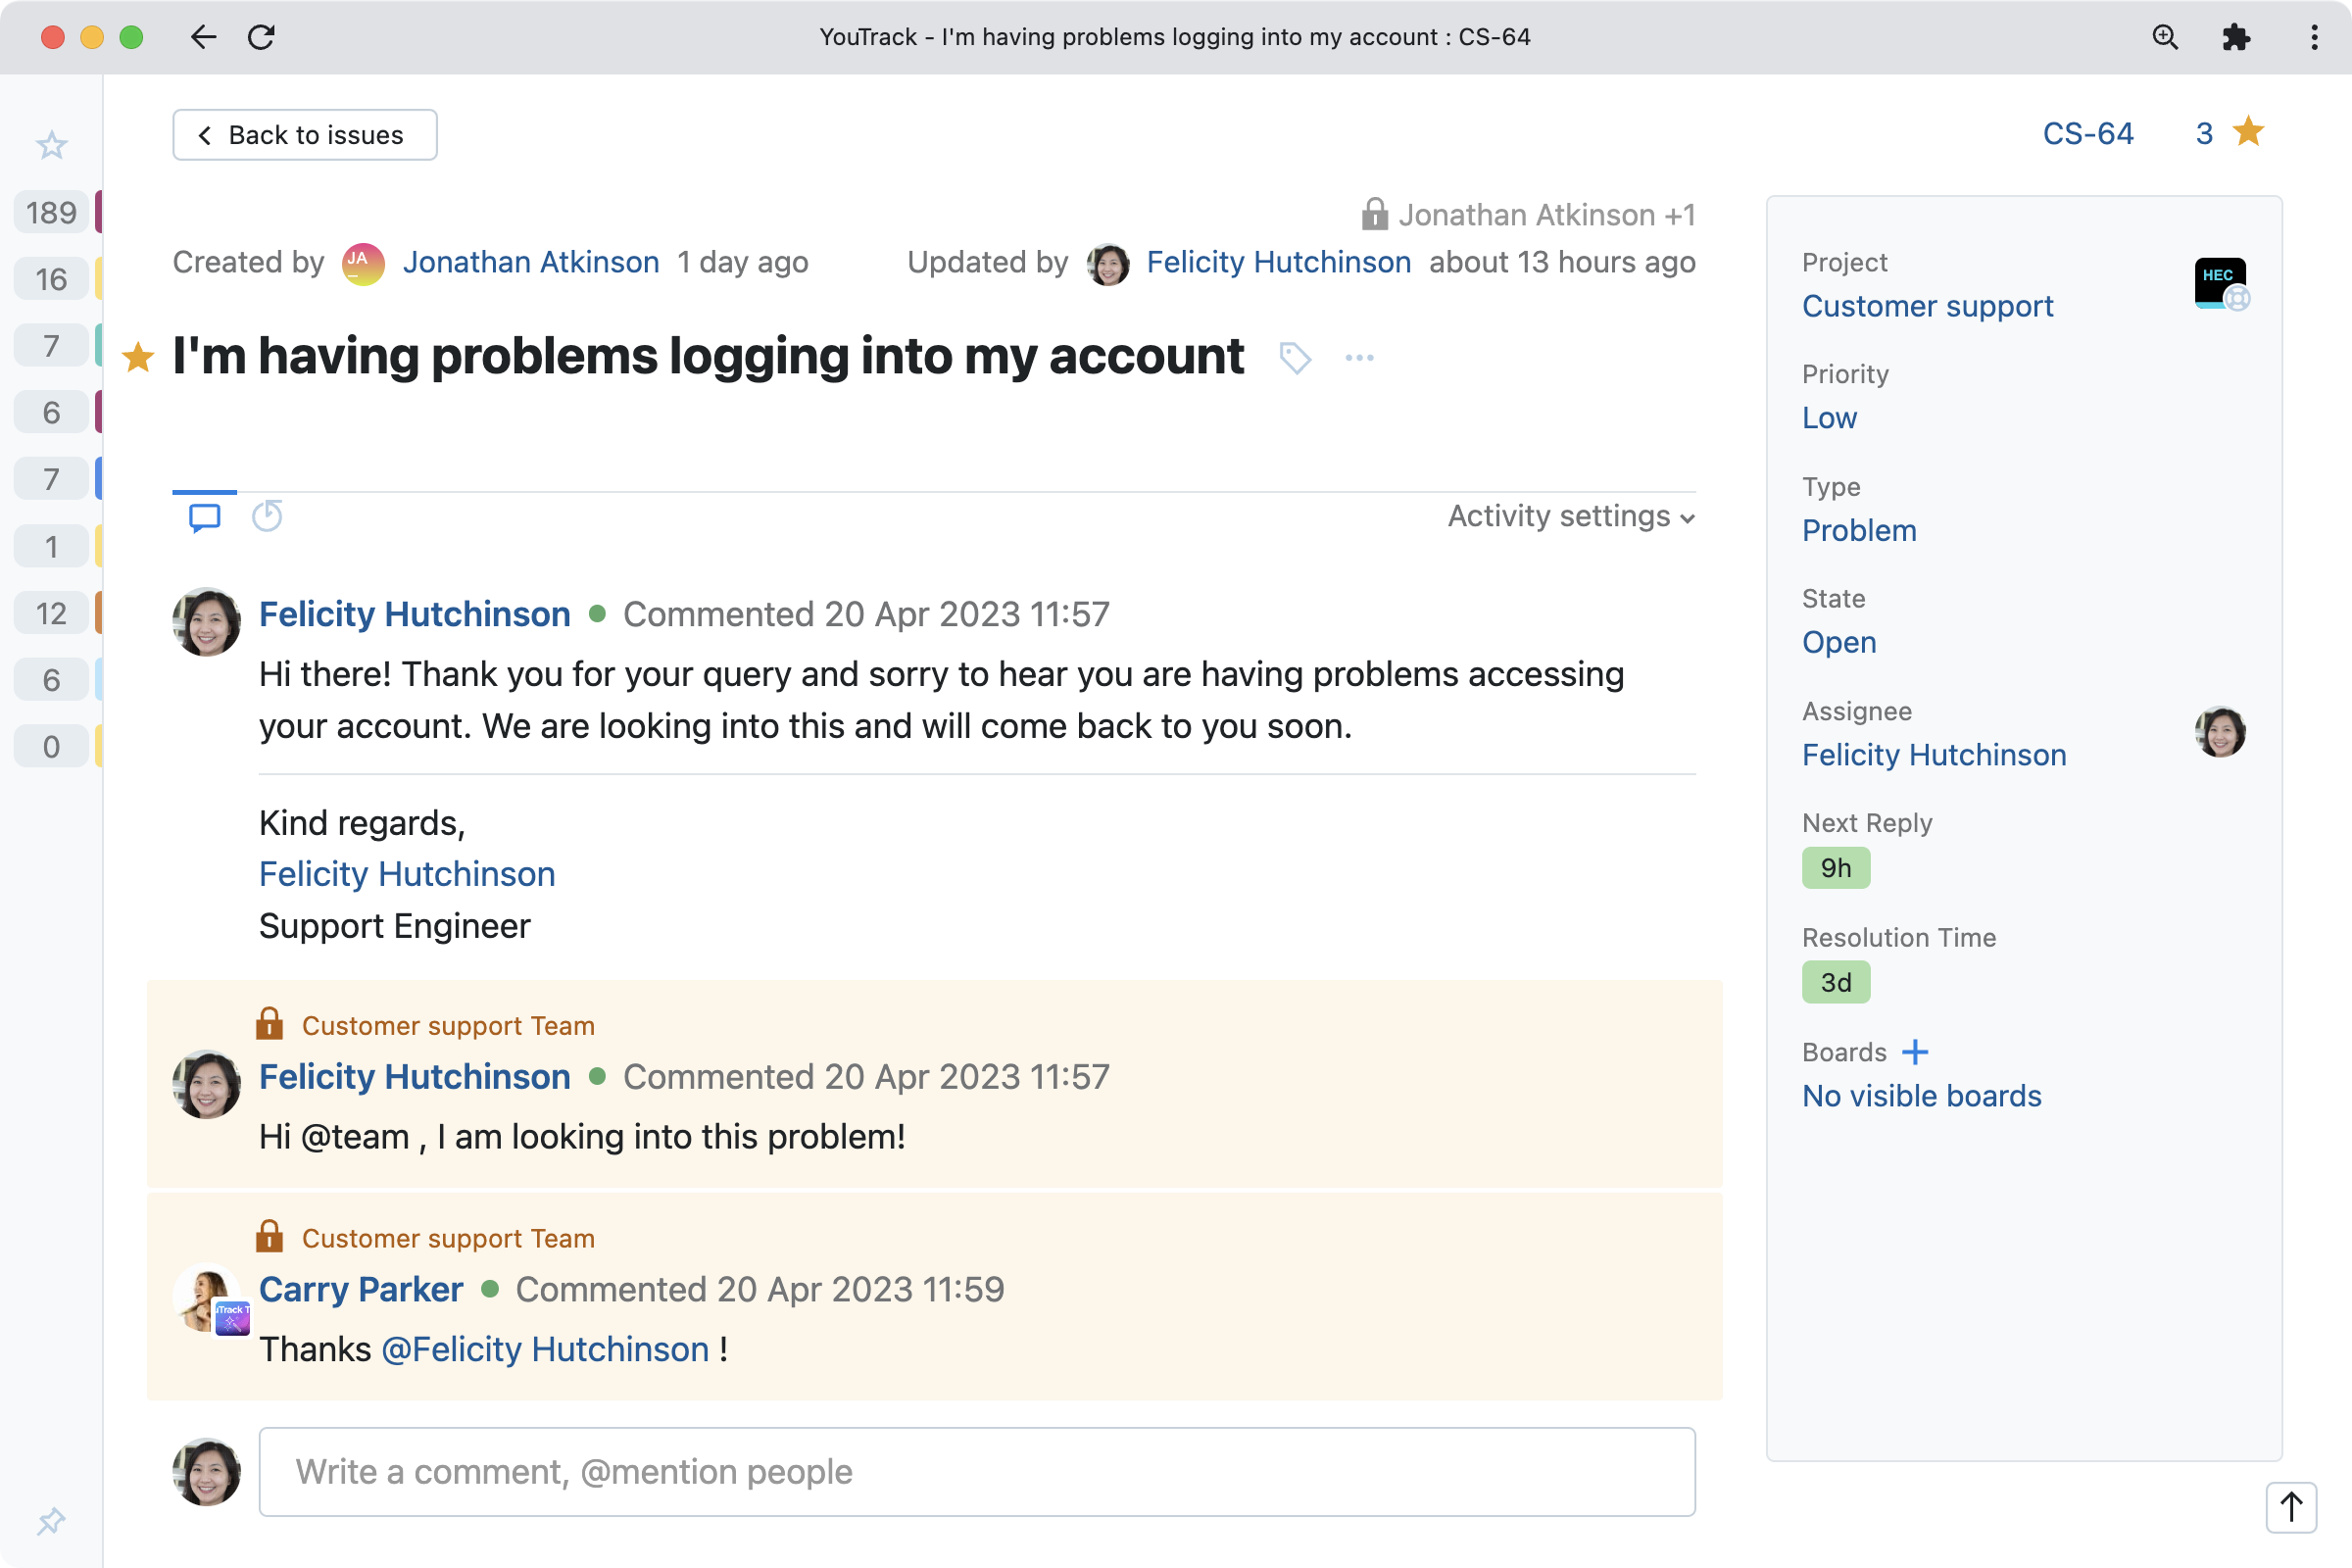
Task: Toggle the star beside the issue title
Action: (138, 357)
